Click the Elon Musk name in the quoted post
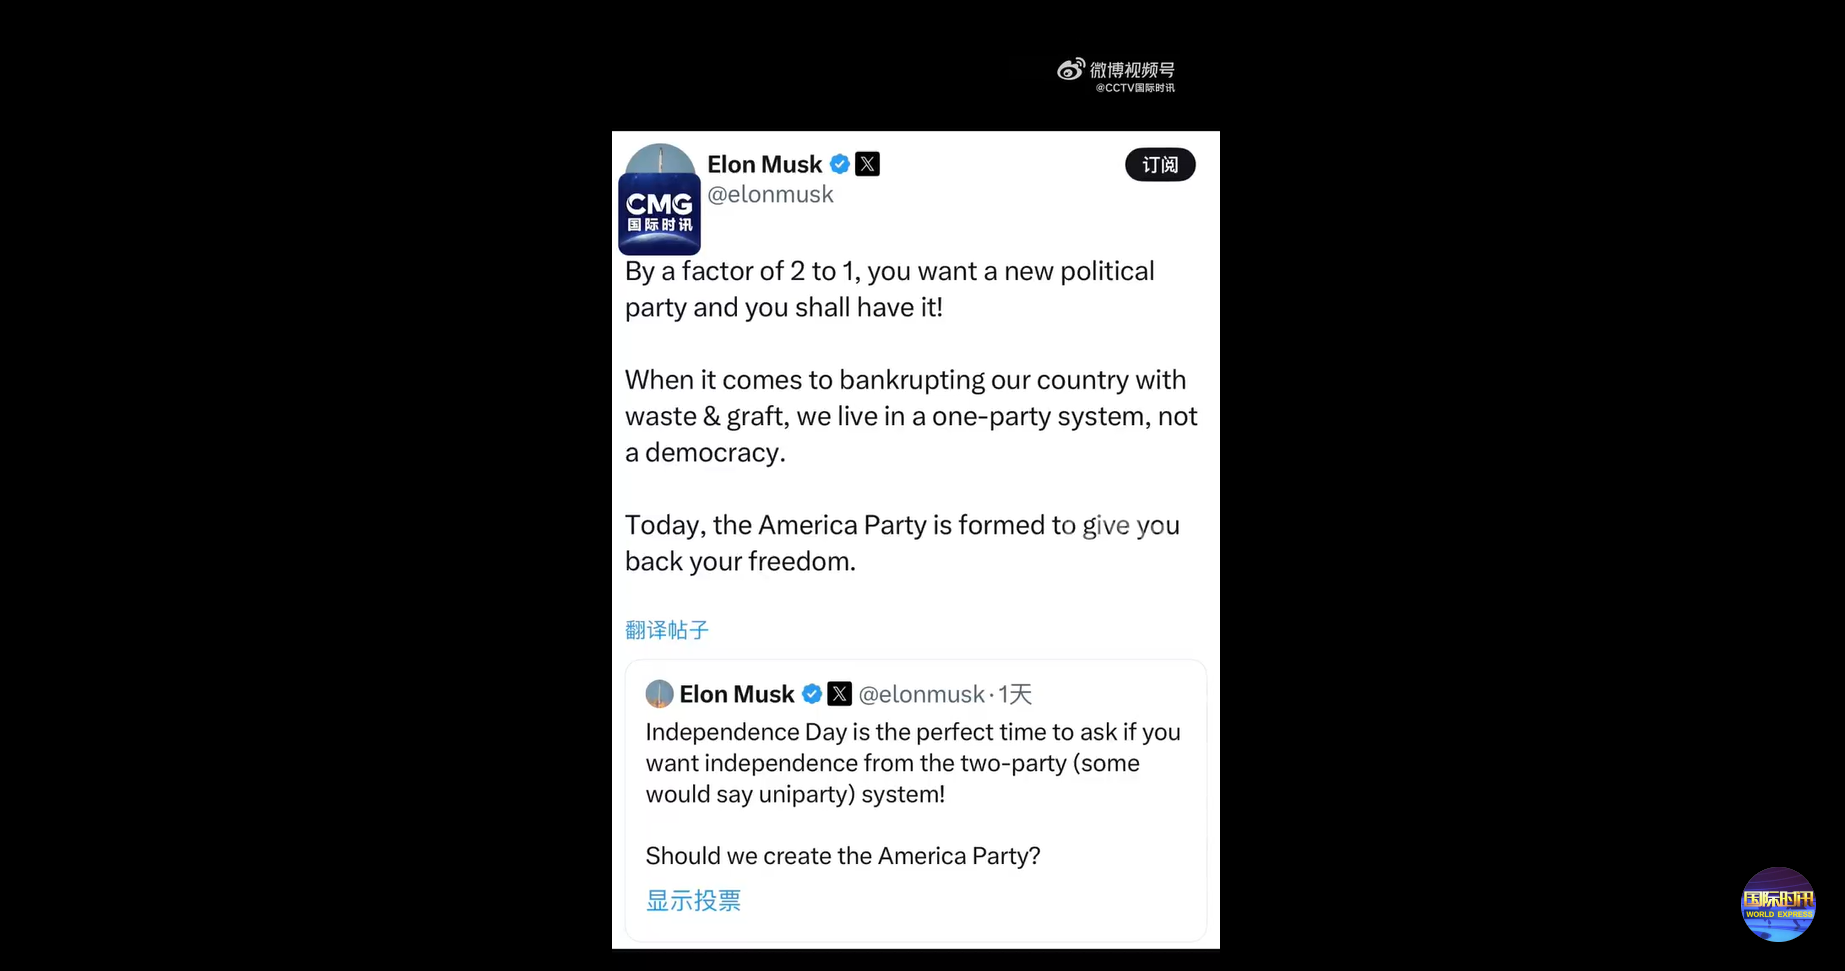Screen dimensions: 1845x971 click(x=737, y=694)
